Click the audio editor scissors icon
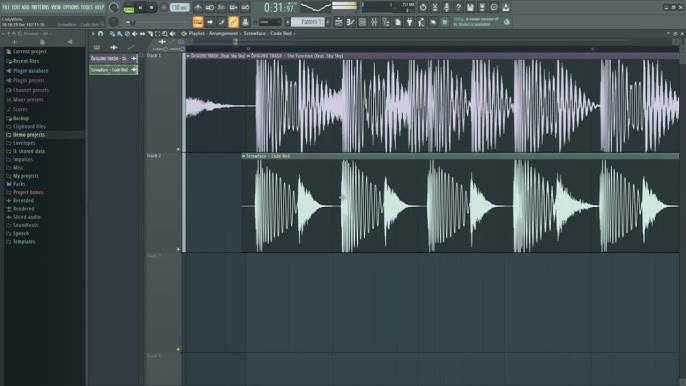Viewport: 686px width, 386px height. coord(434,7)
